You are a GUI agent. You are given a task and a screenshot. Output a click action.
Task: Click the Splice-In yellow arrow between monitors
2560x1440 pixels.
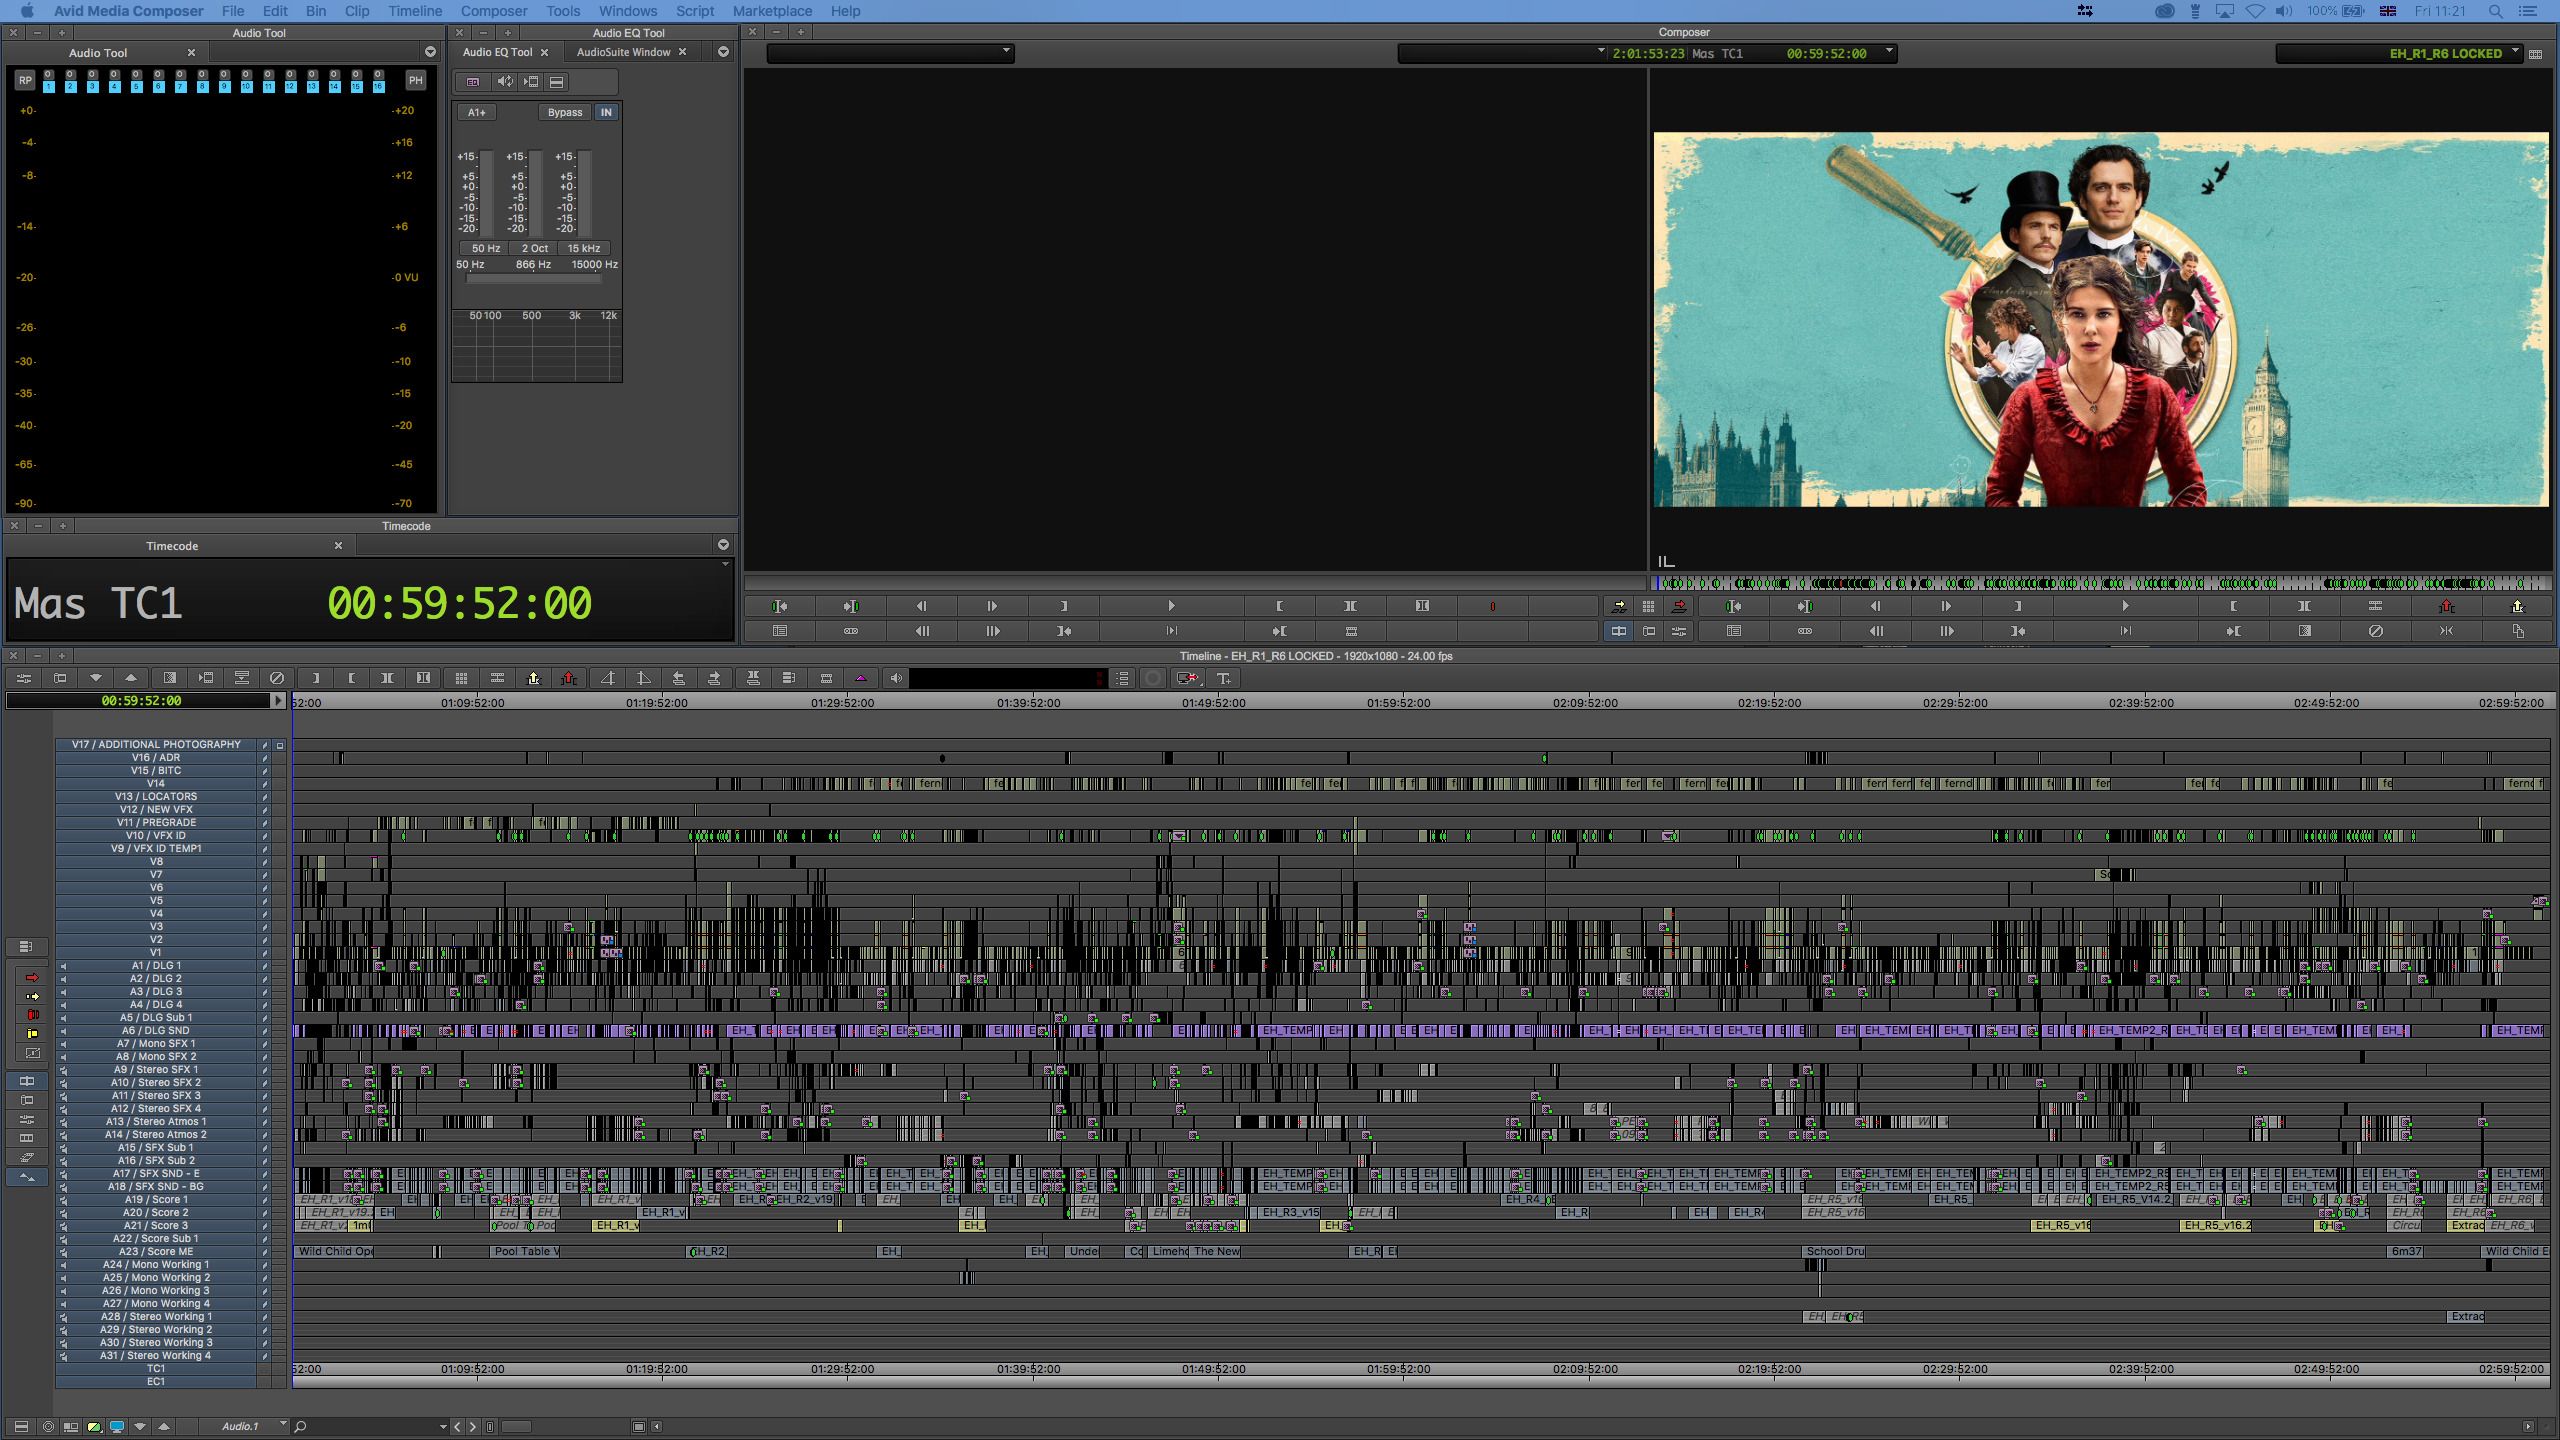tap(1619, 606)
